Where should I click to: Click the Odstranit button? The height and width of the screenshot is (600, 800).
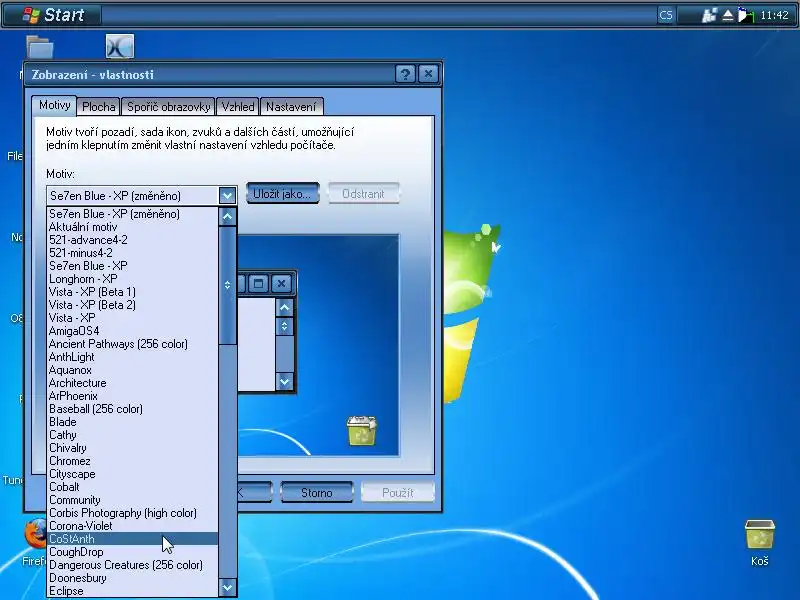[363, 194]
